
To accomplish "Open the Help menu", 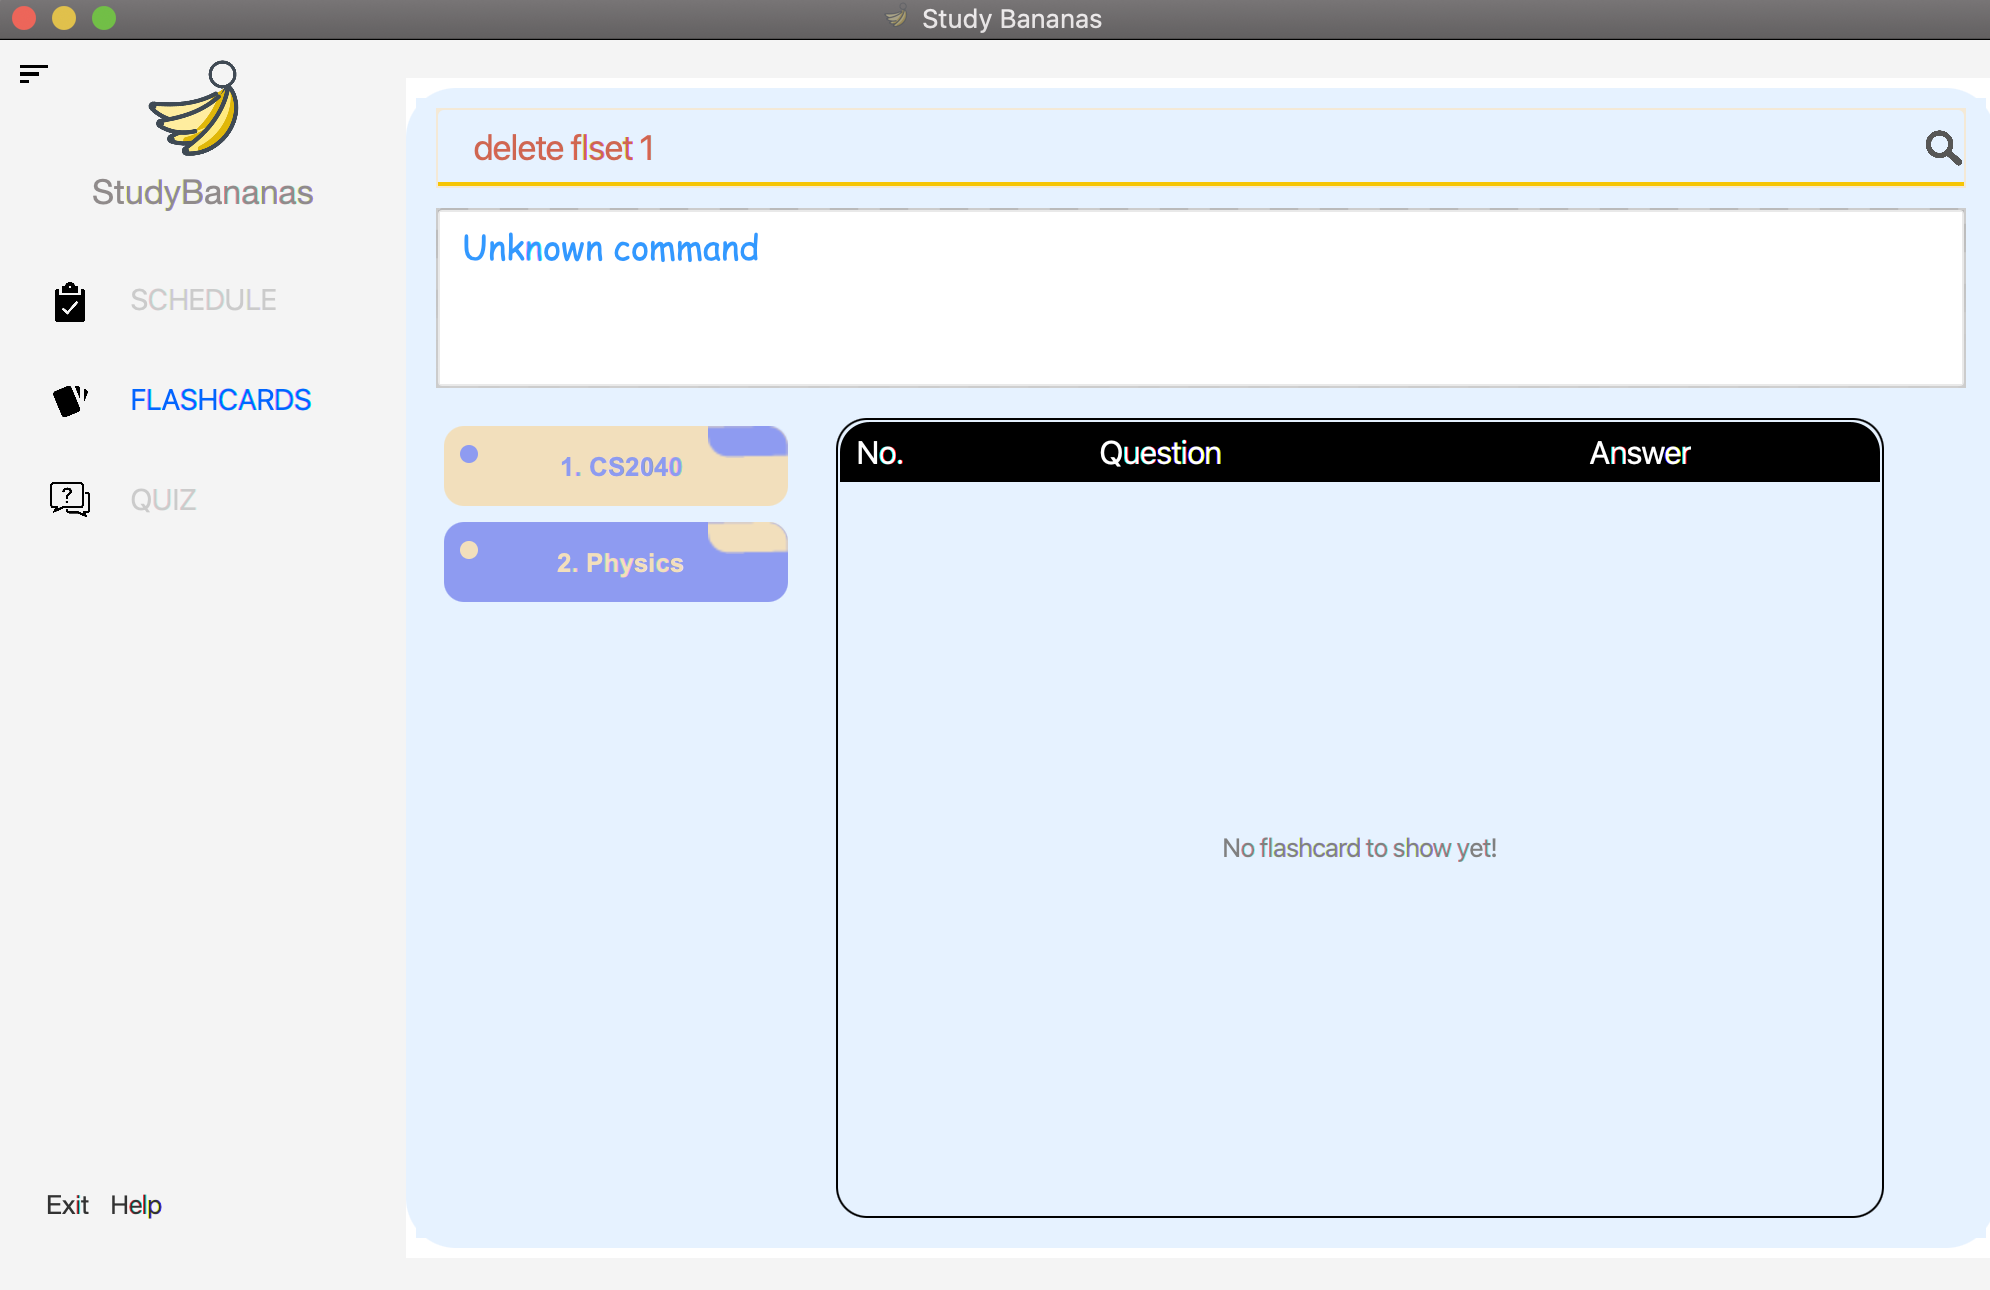I will tap(136, 1205).
